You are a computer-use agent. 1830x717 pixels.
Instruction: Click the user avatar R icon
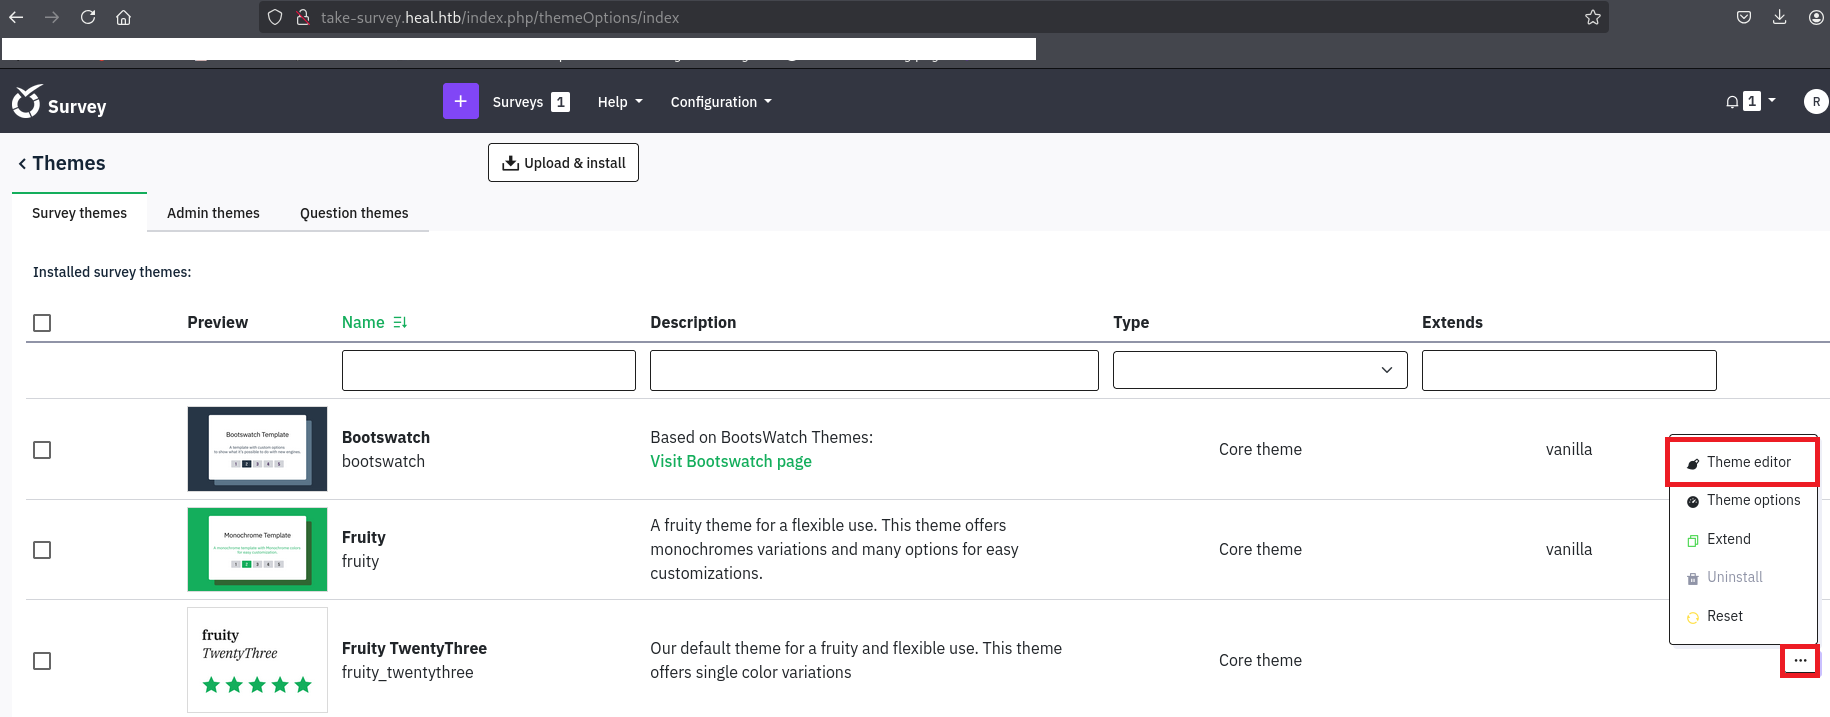tap(1815, 102)
